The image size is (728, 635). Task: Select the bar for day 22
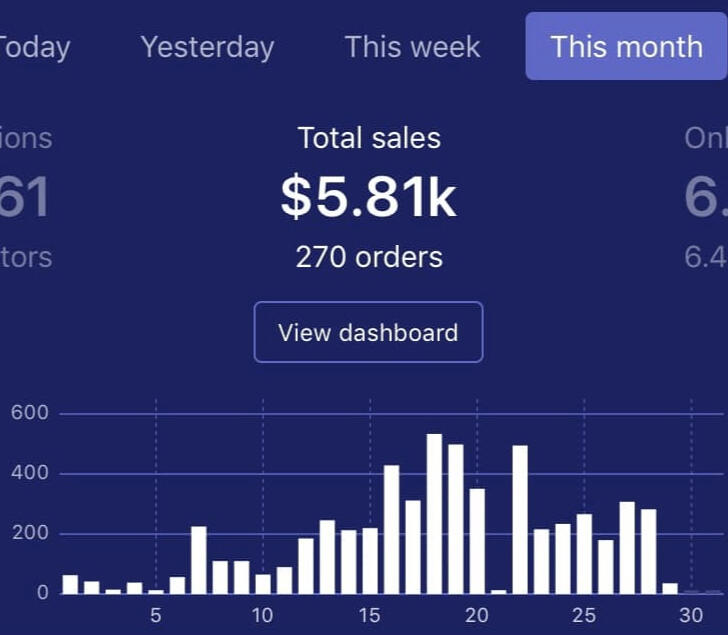(x=520, y=519)
